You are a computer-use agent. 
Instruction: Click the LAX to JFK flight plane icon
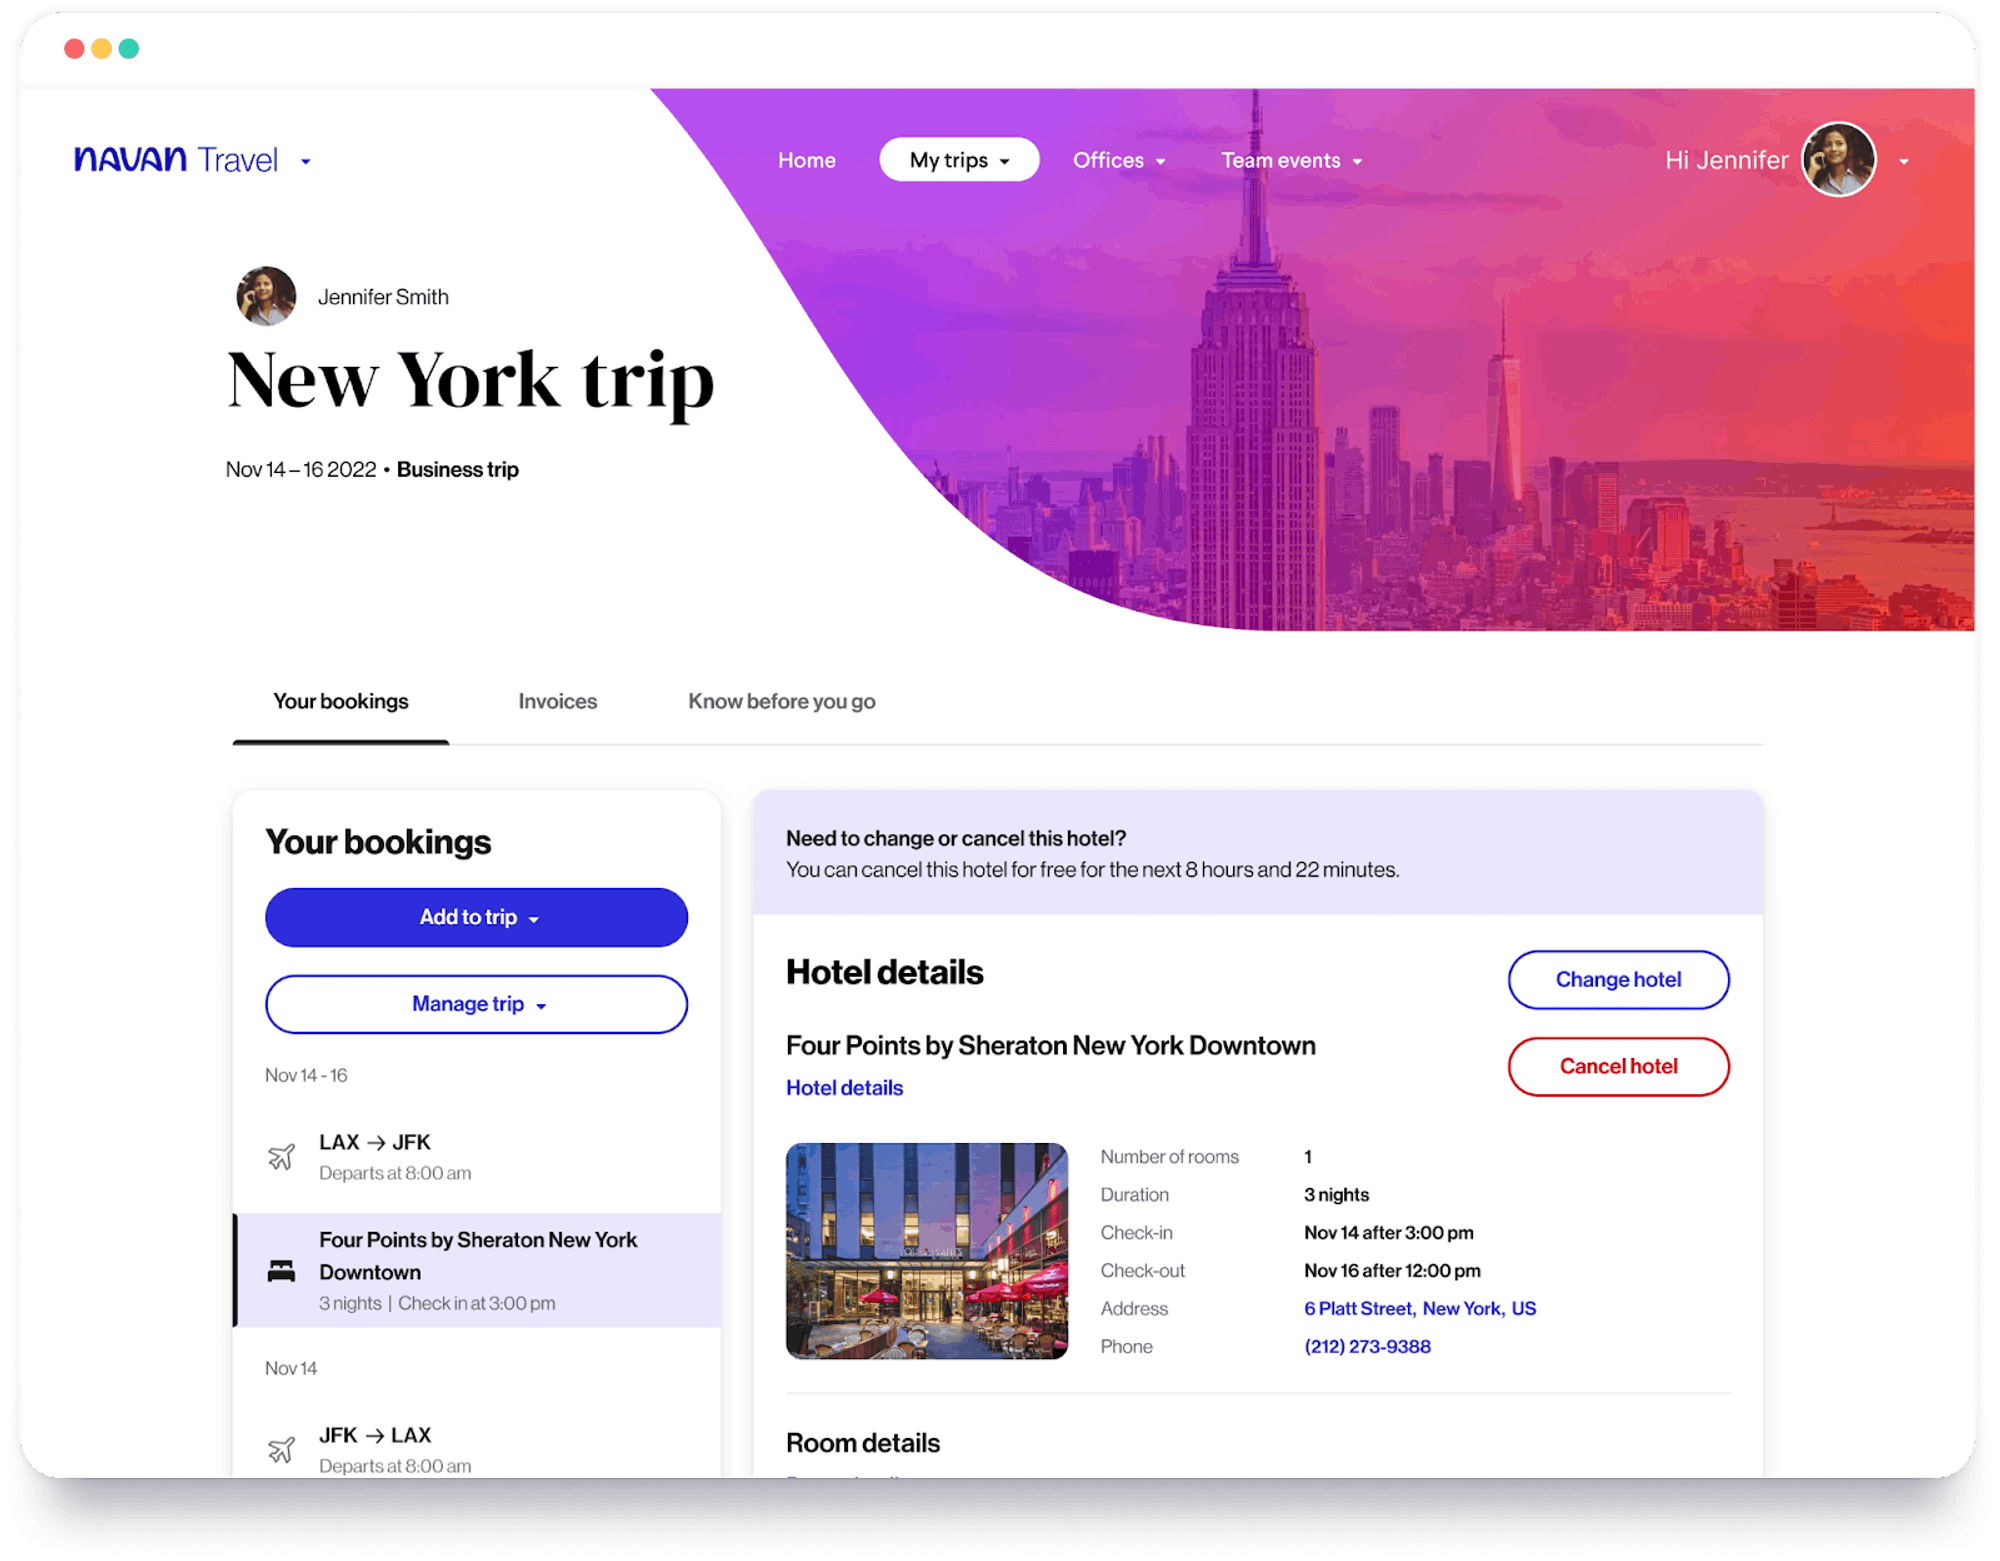(x=282, y=1157)
